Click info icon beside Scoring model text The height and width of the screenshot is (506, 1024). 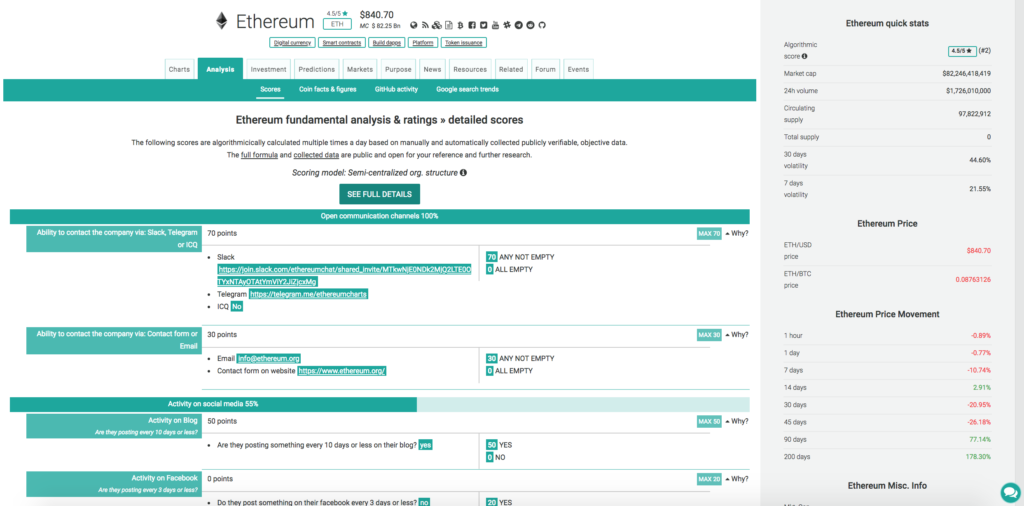point(463,173)
